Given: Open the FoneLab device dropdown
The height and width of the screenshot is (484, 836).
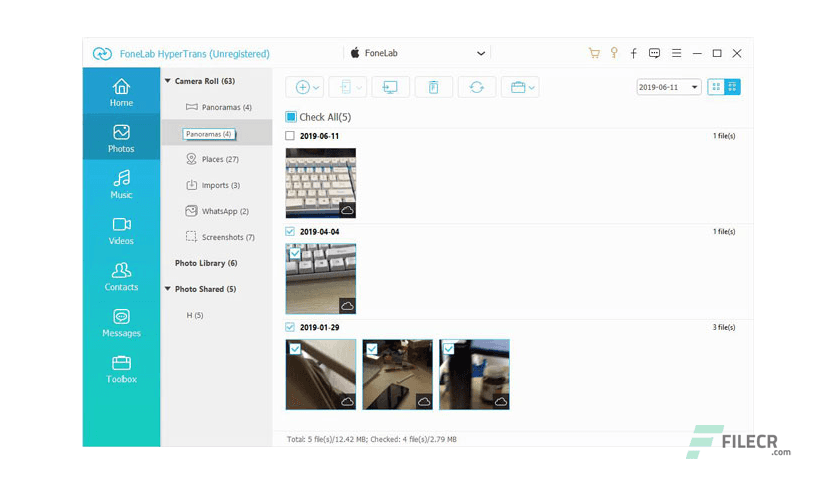Looking at the screenshot, I should click(417, 53).
